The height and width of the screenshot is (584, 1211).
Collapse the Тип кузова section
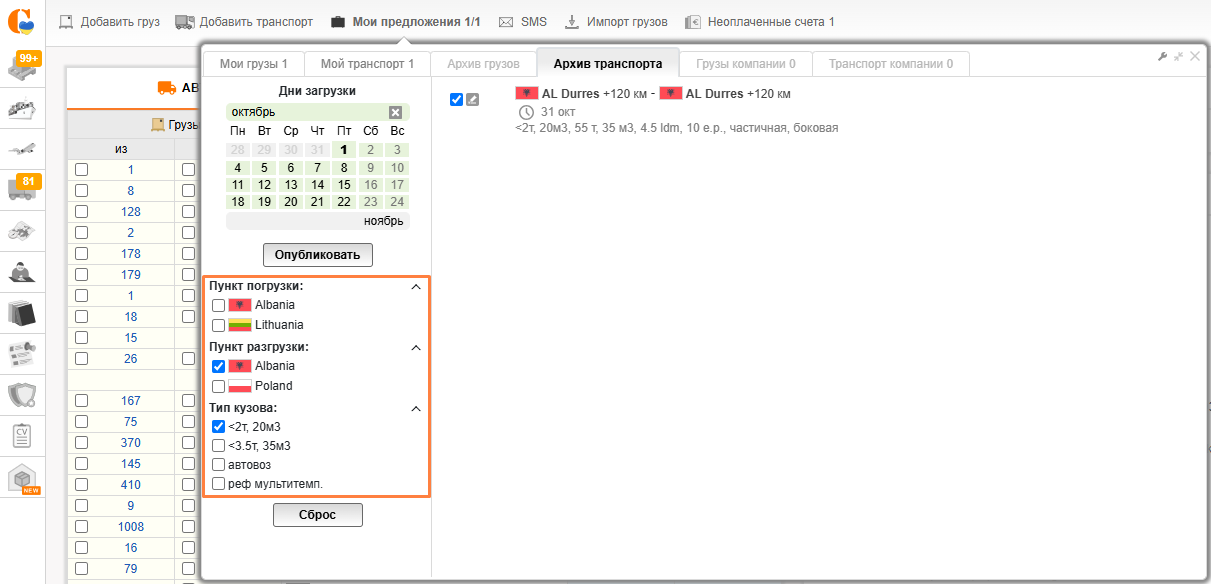(x=417, y=409)
